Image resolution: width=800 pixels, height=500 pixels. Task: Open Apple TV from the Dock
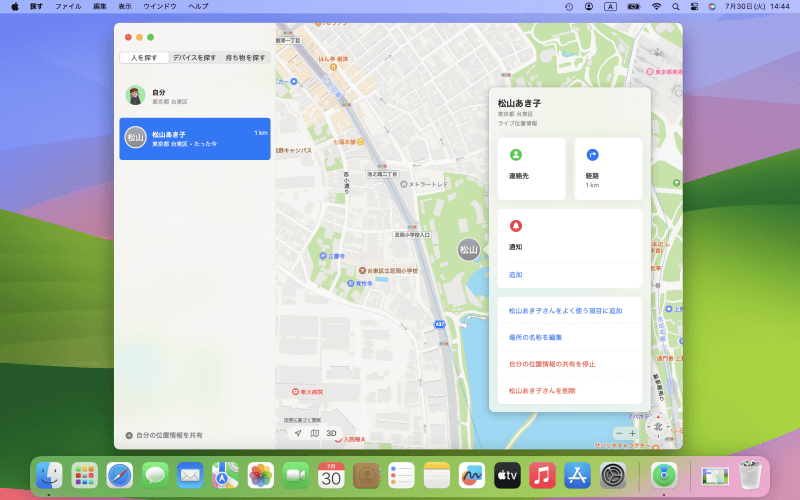[x=507, y=476]
